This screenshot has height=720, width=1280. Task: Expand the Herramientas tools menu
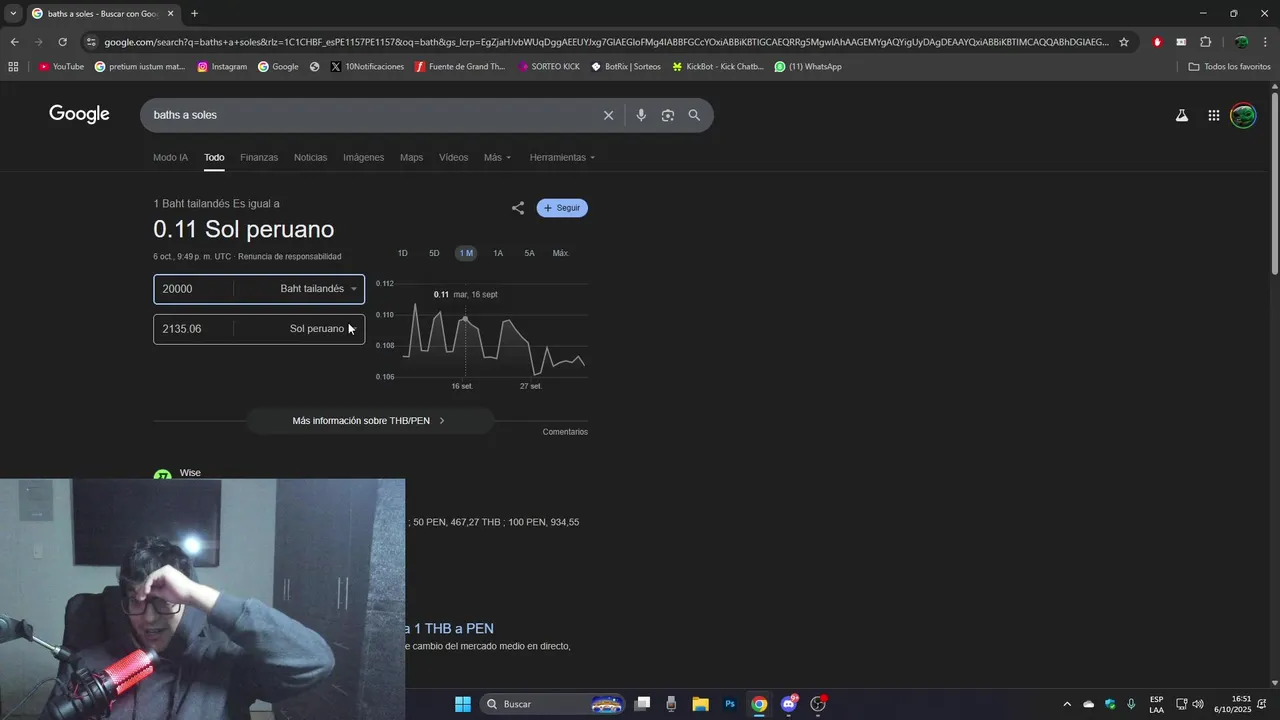pyautogui.click(x=562, y=157)
